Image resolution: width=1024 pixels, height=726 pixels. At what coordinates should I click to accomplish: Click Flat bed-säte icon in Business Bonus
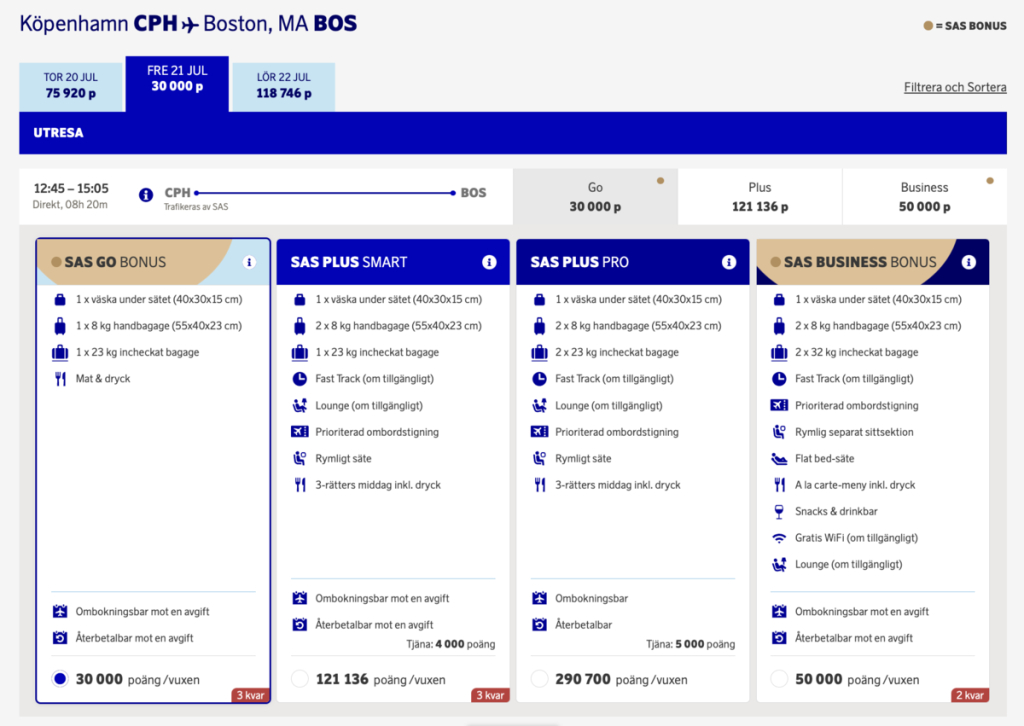(779, 459)
